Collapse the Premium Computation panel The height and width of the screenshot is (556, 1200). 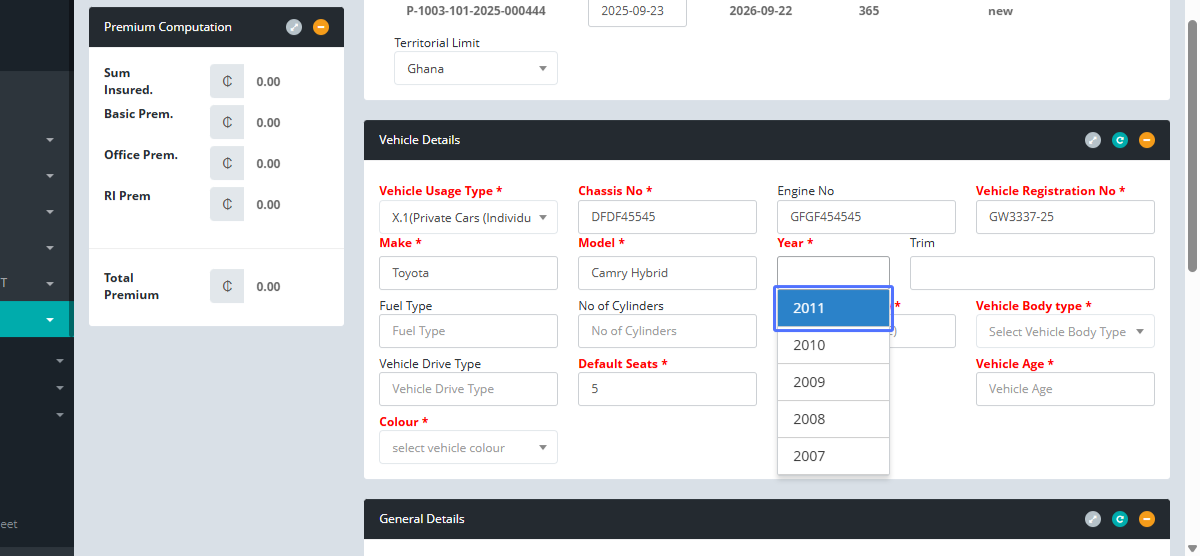(x=321, y=27)
